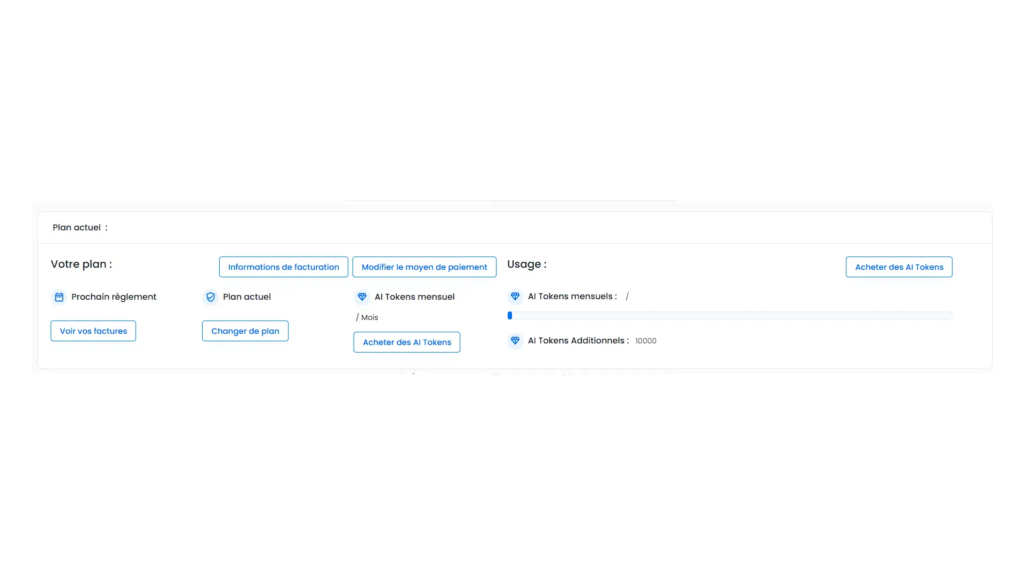Click the 'AI Tokens Additionnels :' label
Viewport: 1024px width, 576px height.
pyautogui.click(x=578, y=341)
